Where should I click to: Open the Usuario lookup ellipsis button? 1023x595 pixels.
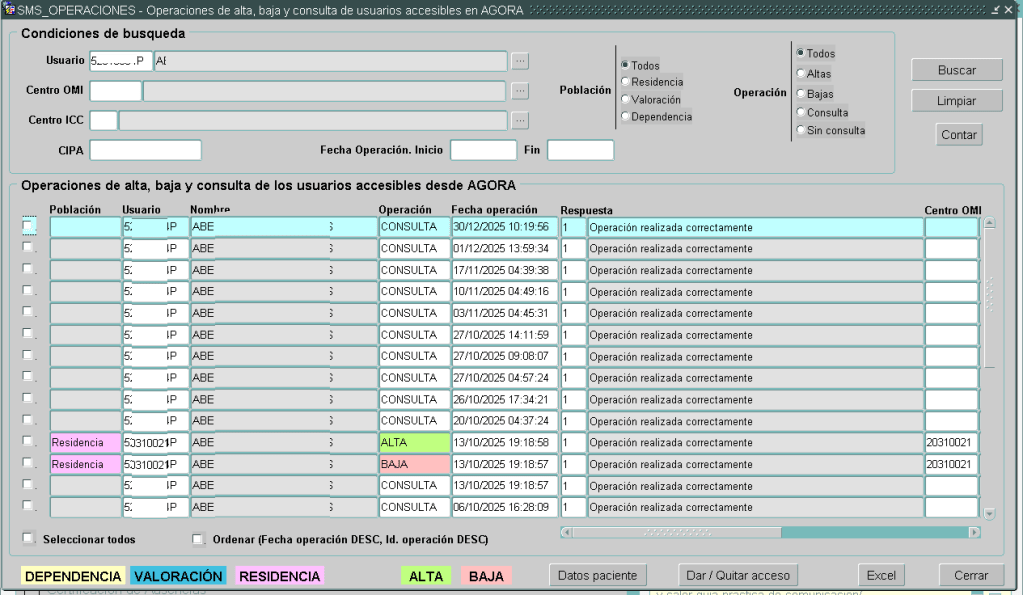520,61
